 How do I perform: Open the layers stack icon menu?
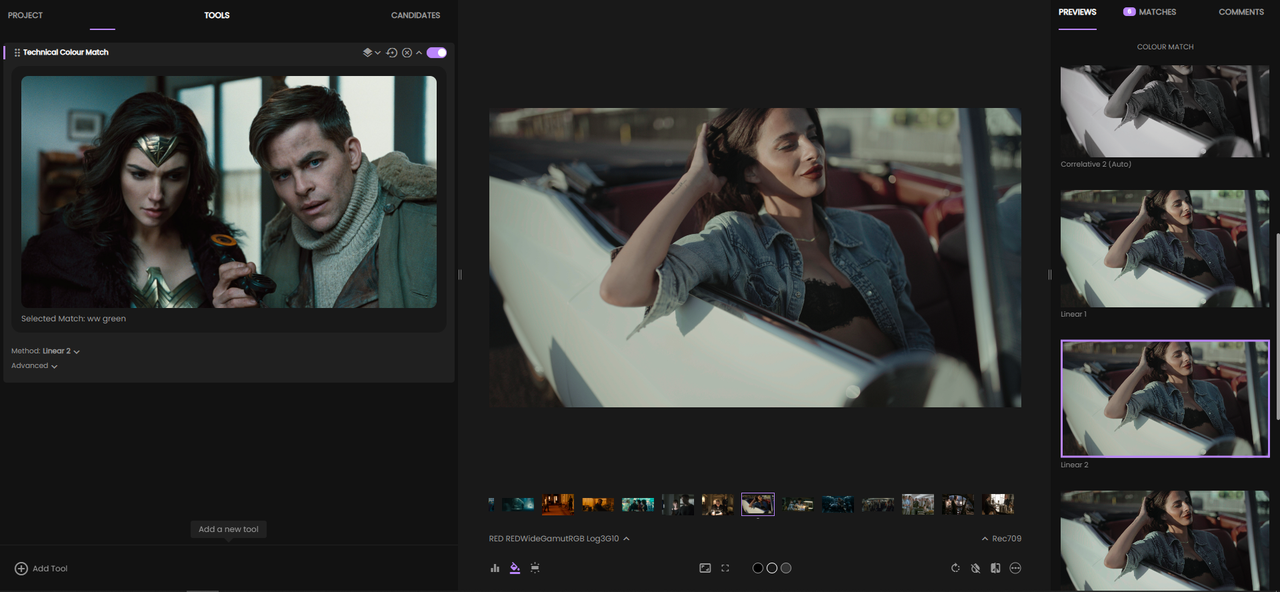tap(371, 52)
